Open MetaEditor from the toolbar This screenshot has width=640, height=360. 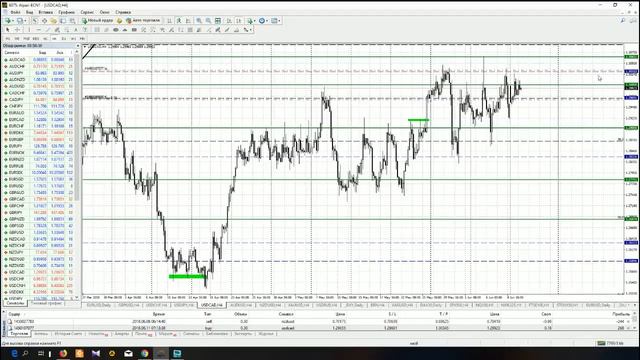[x=119, y=20]
